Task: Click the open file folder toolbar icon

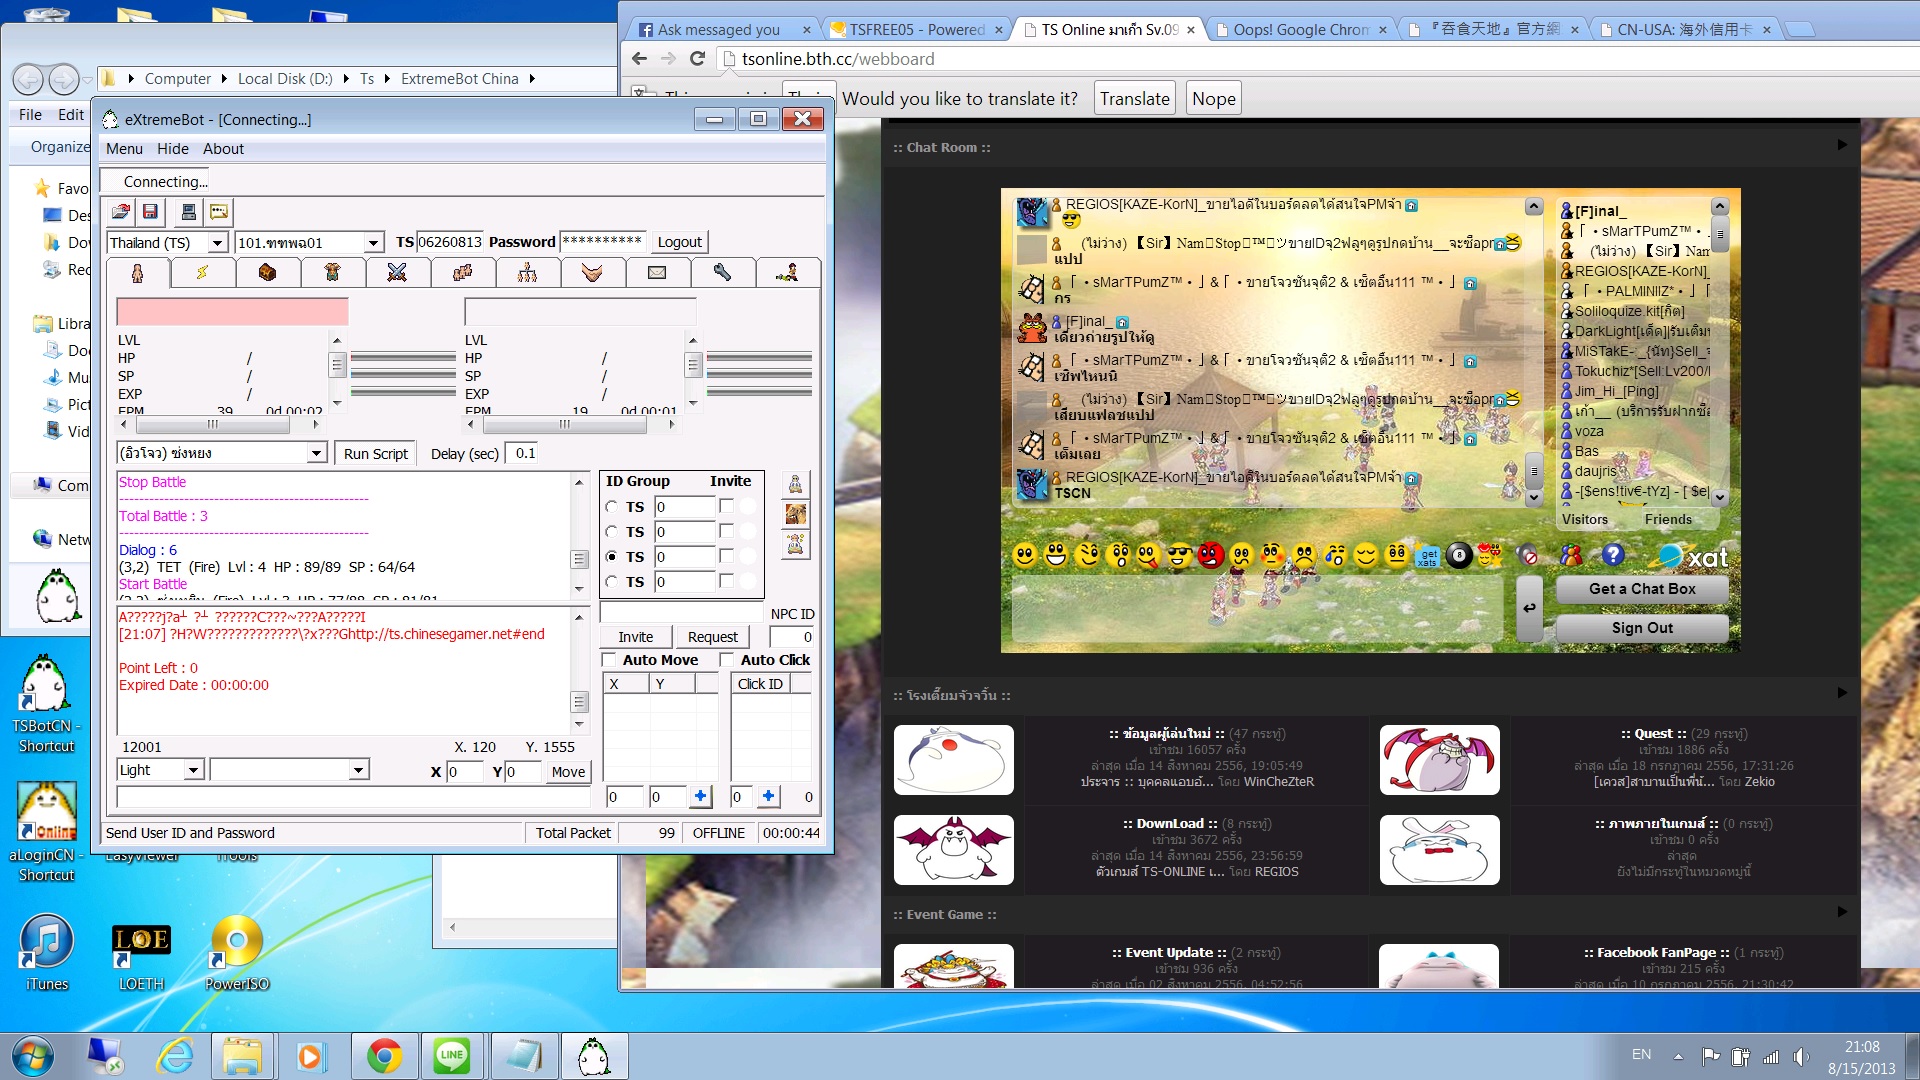Action: 121,212
